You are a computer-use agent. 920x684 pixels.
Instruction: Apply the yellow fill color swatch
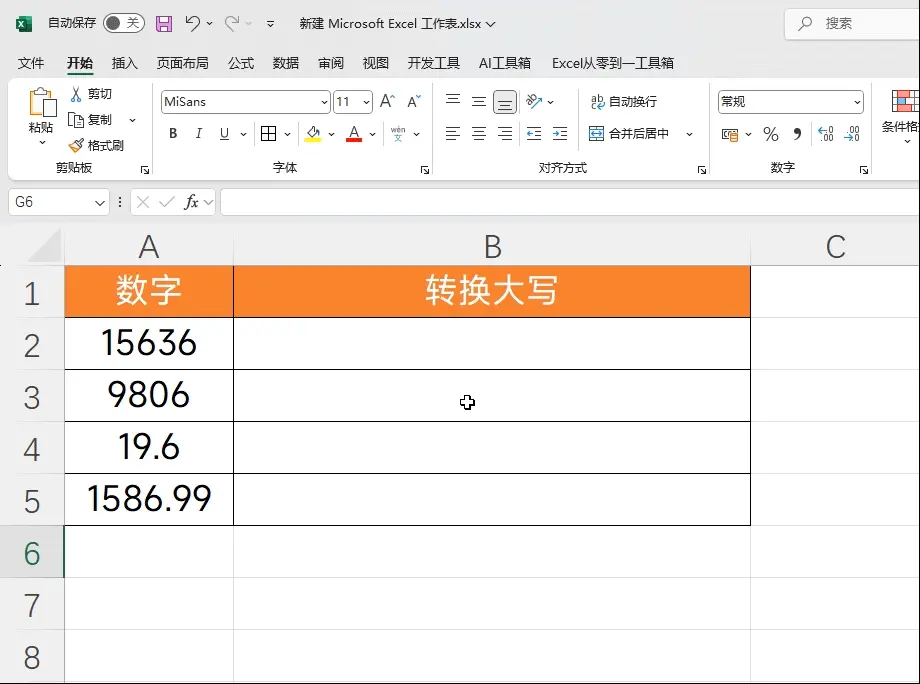(x=313, y=134)
